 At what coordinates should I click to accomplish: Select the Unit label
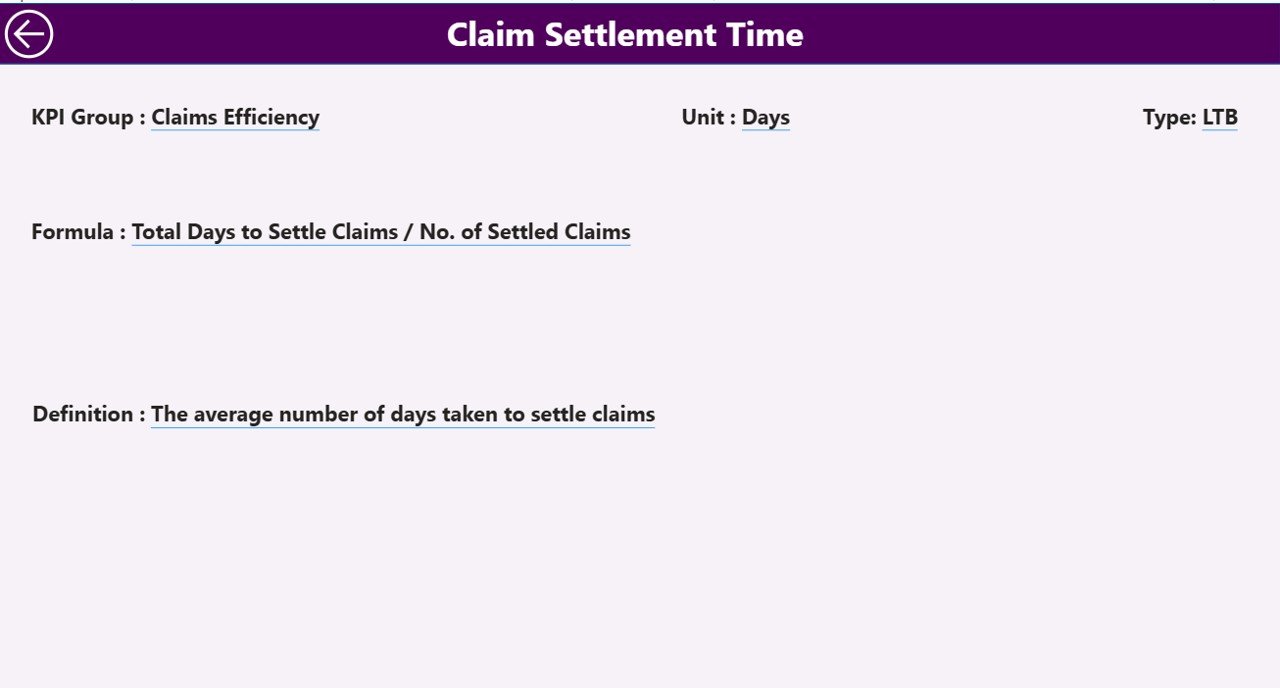pyautogui.click(x=701, y=117)
